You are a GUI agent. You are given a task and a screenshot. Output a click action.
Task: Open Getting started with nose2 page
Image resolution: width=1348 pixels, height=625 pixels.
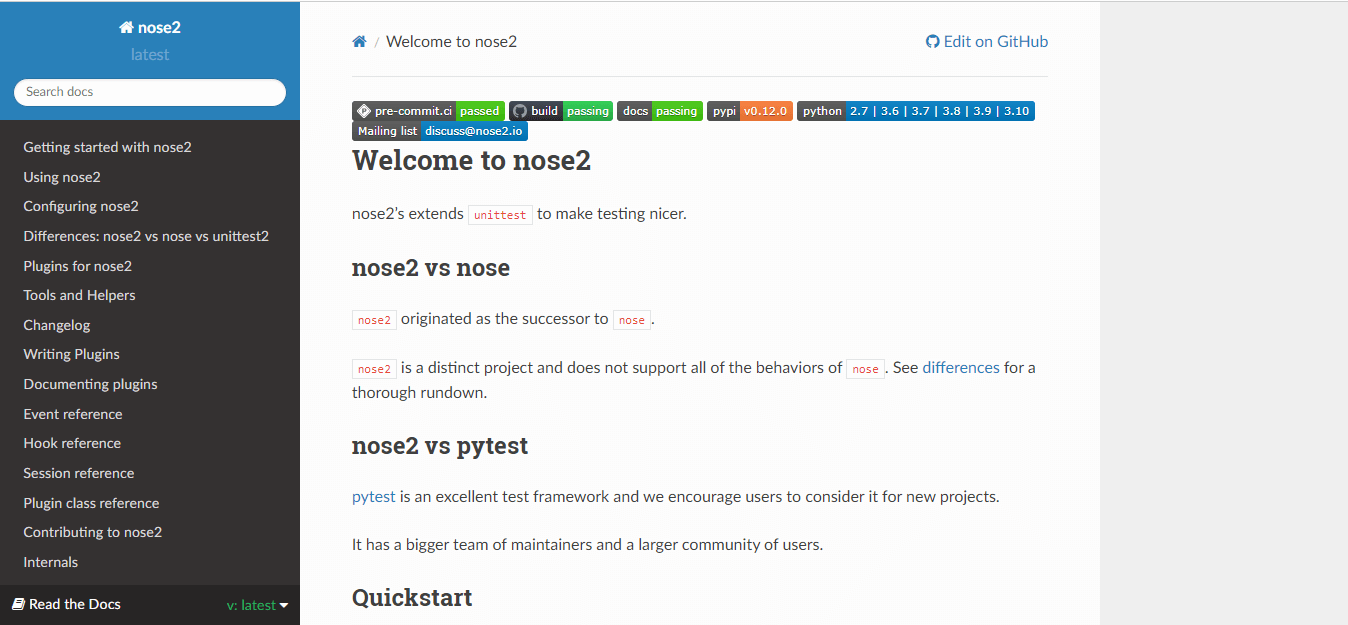coord(107,147)
